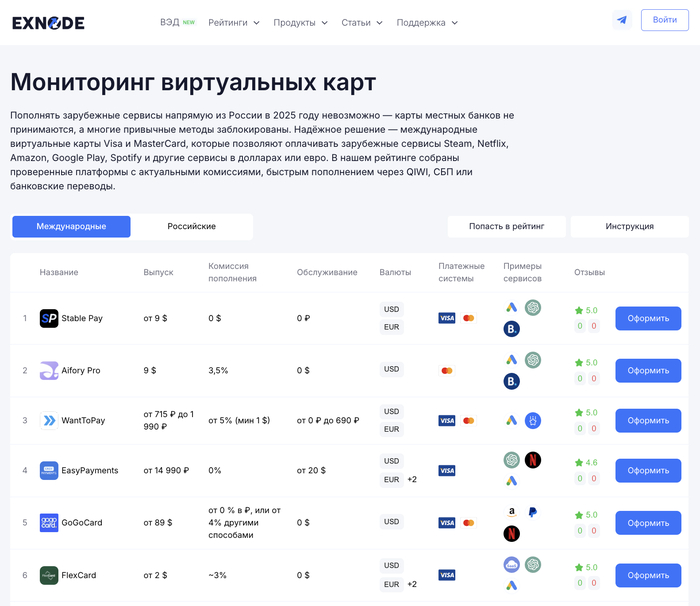Click blue round icon in WantToPay services
Viewport: 700px width, 606px height.
click(x=533, y=421)
